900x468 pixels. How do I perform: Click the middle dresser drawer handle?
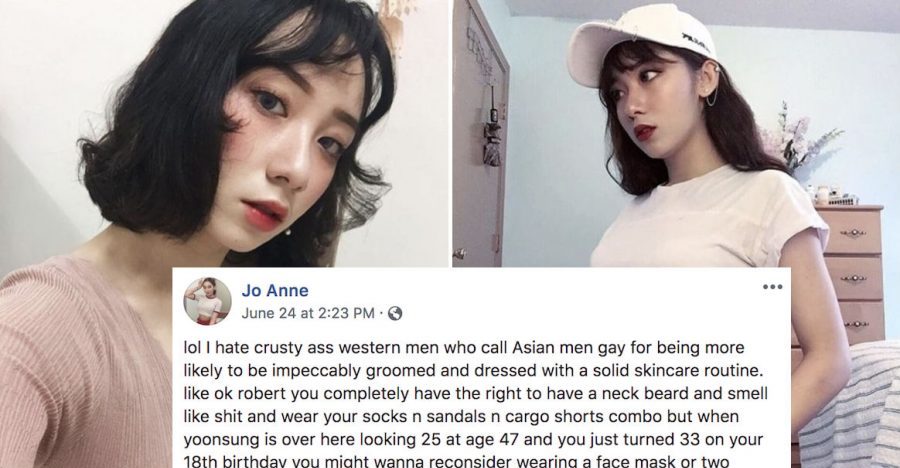[852, 279]
